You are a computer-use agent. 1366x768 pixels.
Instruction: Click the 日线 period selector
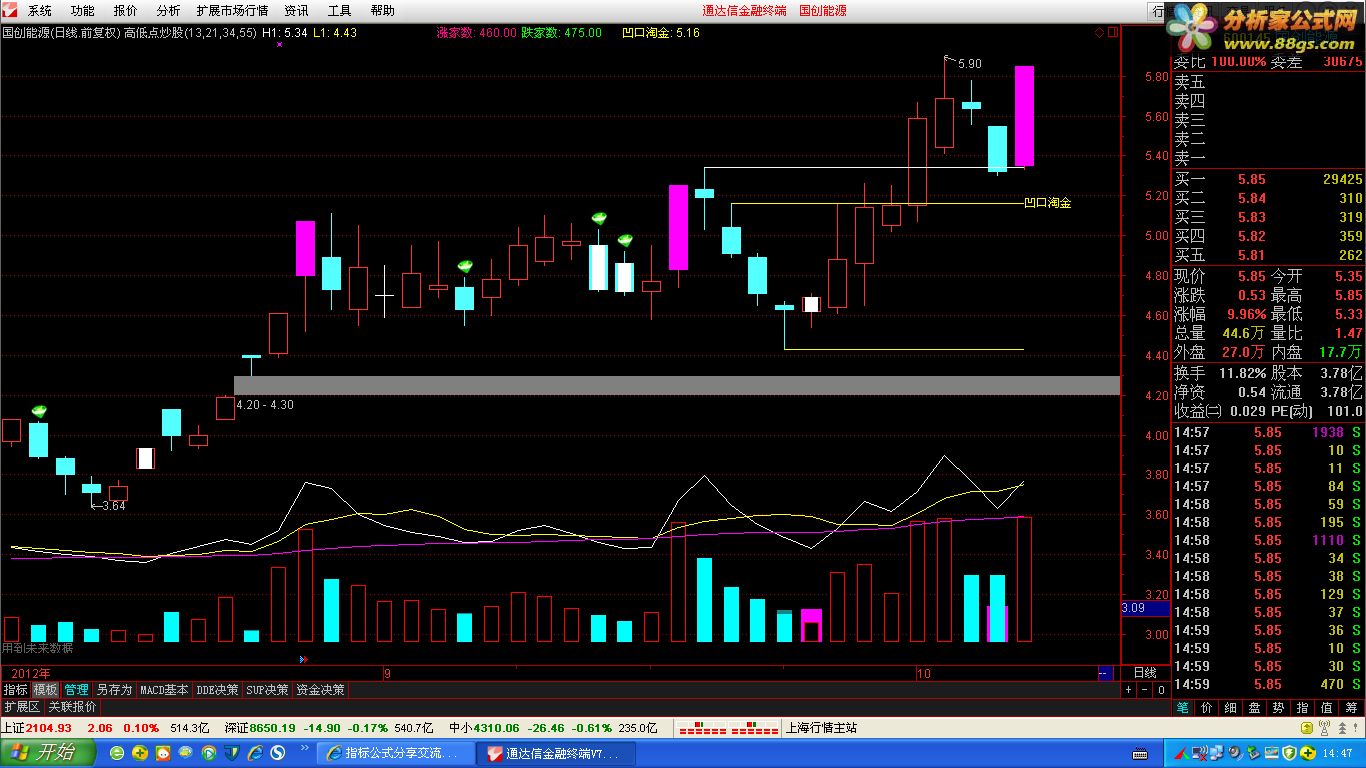coord(1145,673)
